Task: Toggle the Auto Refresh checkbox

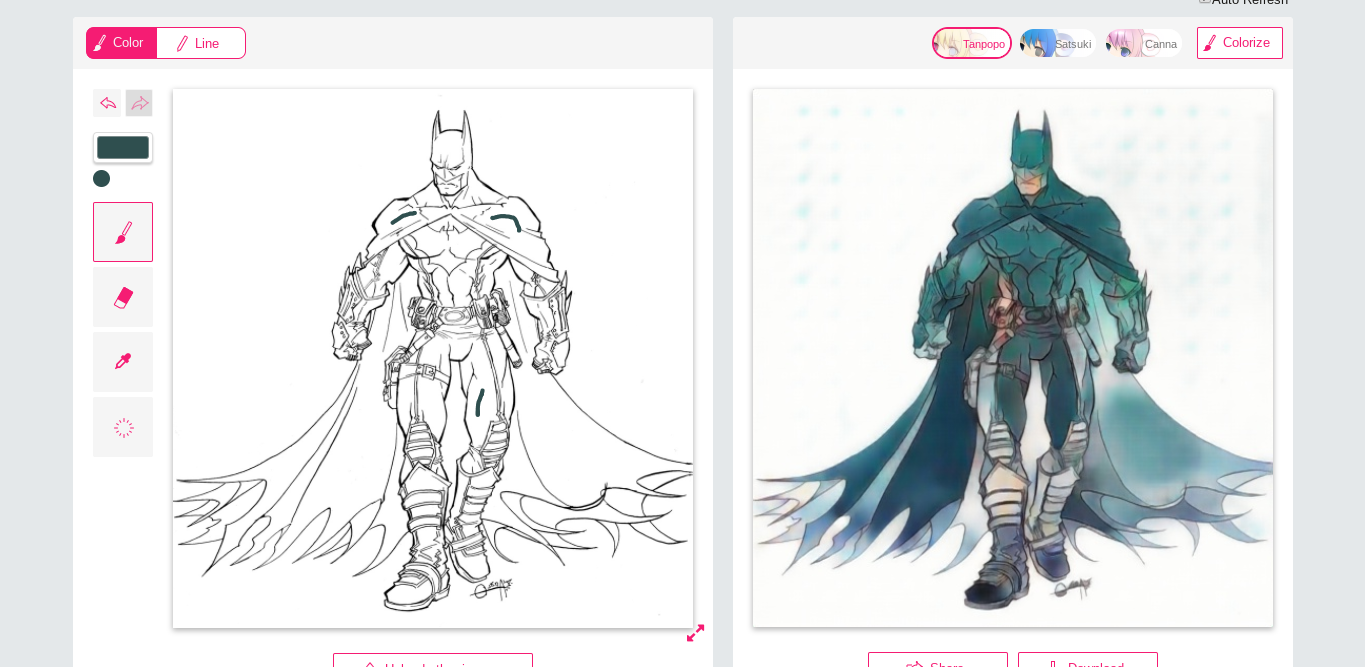Action: point(1204,1)
